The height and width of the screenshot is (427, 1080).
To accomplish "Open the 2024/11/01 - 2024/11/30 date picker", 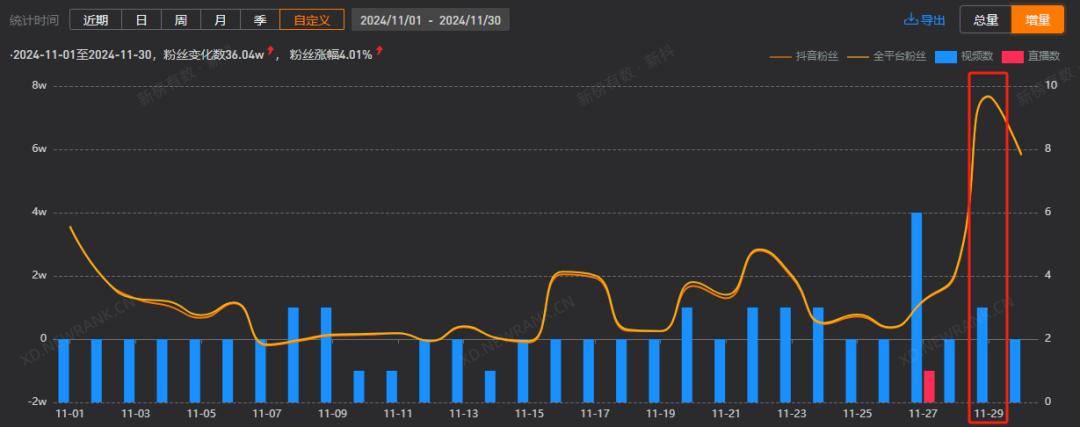I will [x=430, y=20].
